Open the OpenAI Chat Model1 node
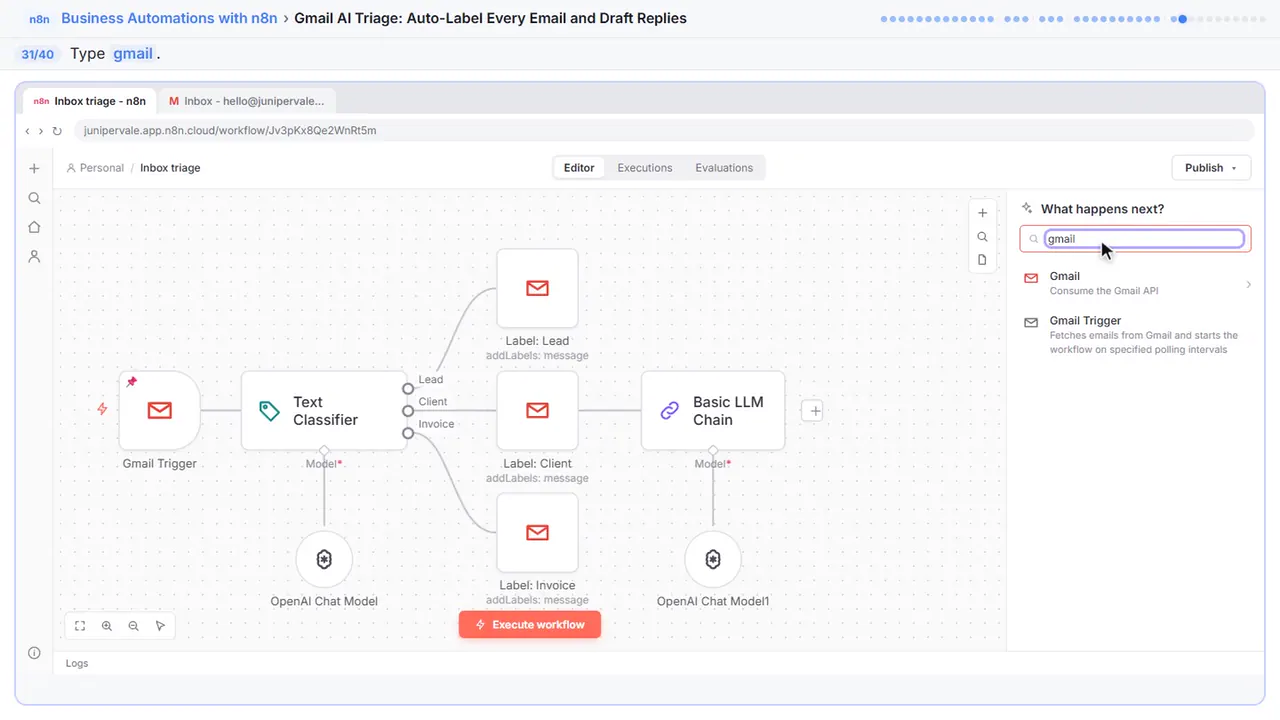Viewport: 1280px width, 720px height. [x=713, y=559]
